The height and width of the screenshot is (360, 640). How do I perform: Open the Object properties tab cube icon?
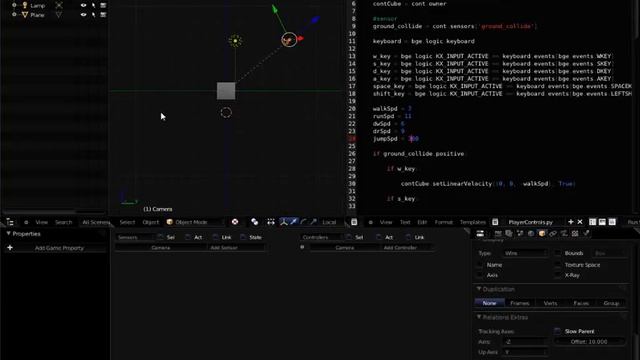tap(542, 233)
